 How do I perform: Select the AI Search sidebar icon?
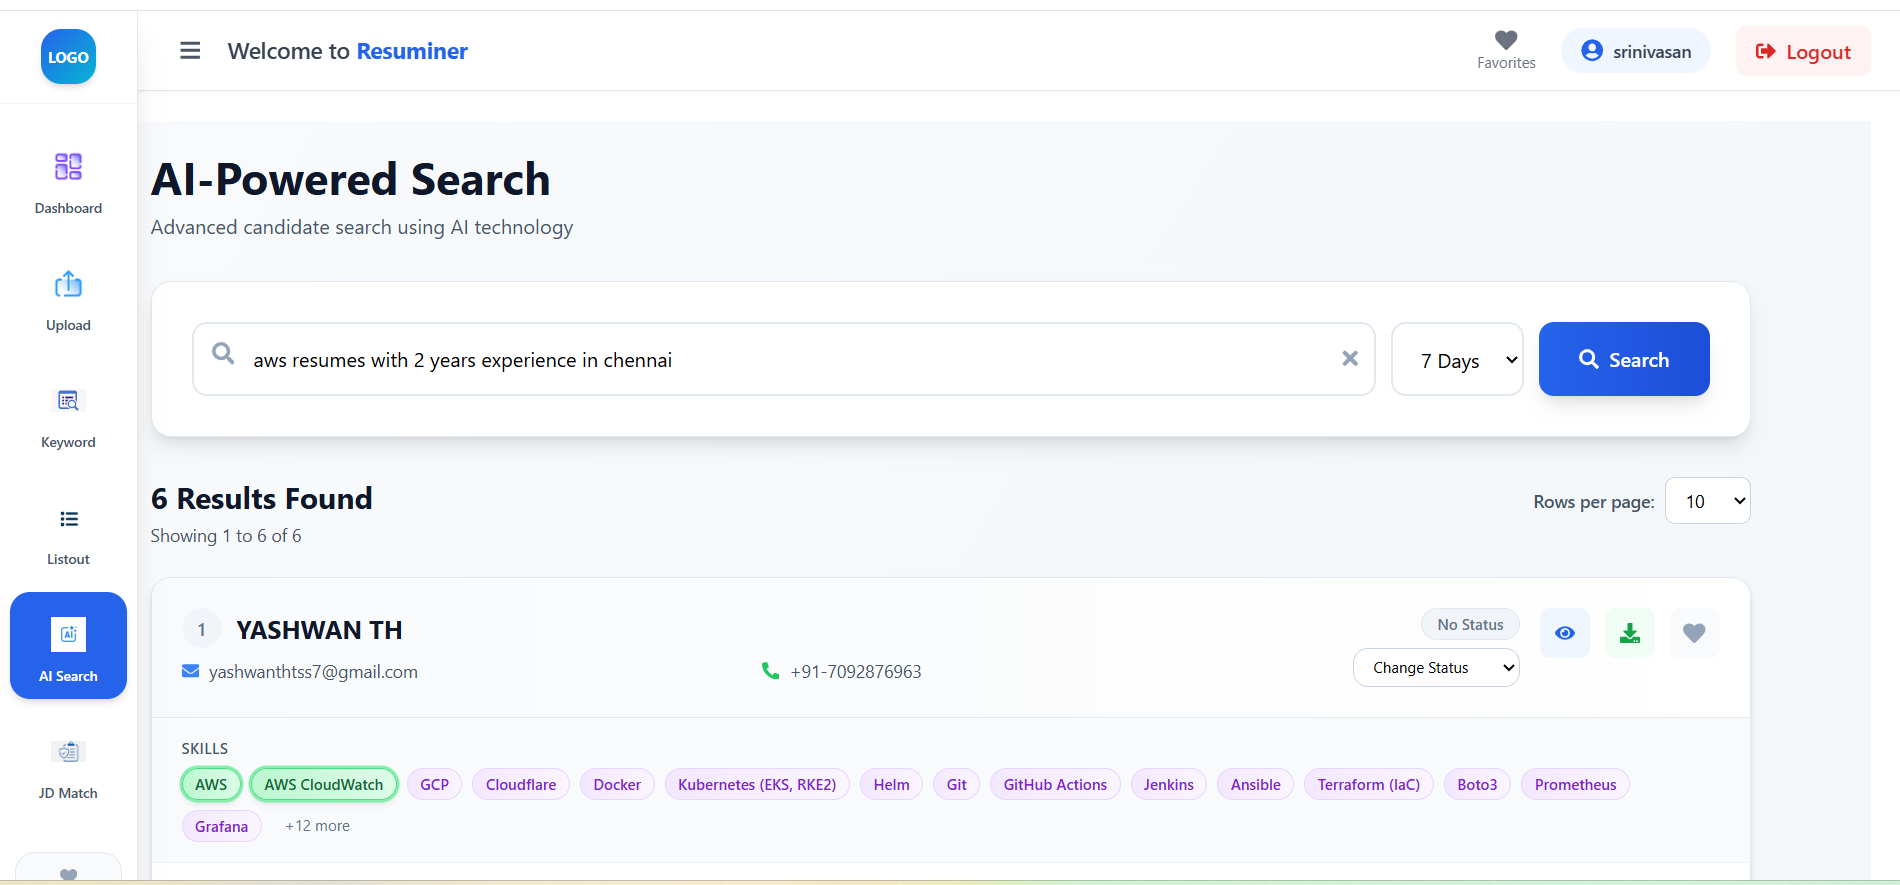tap(68, 634)
